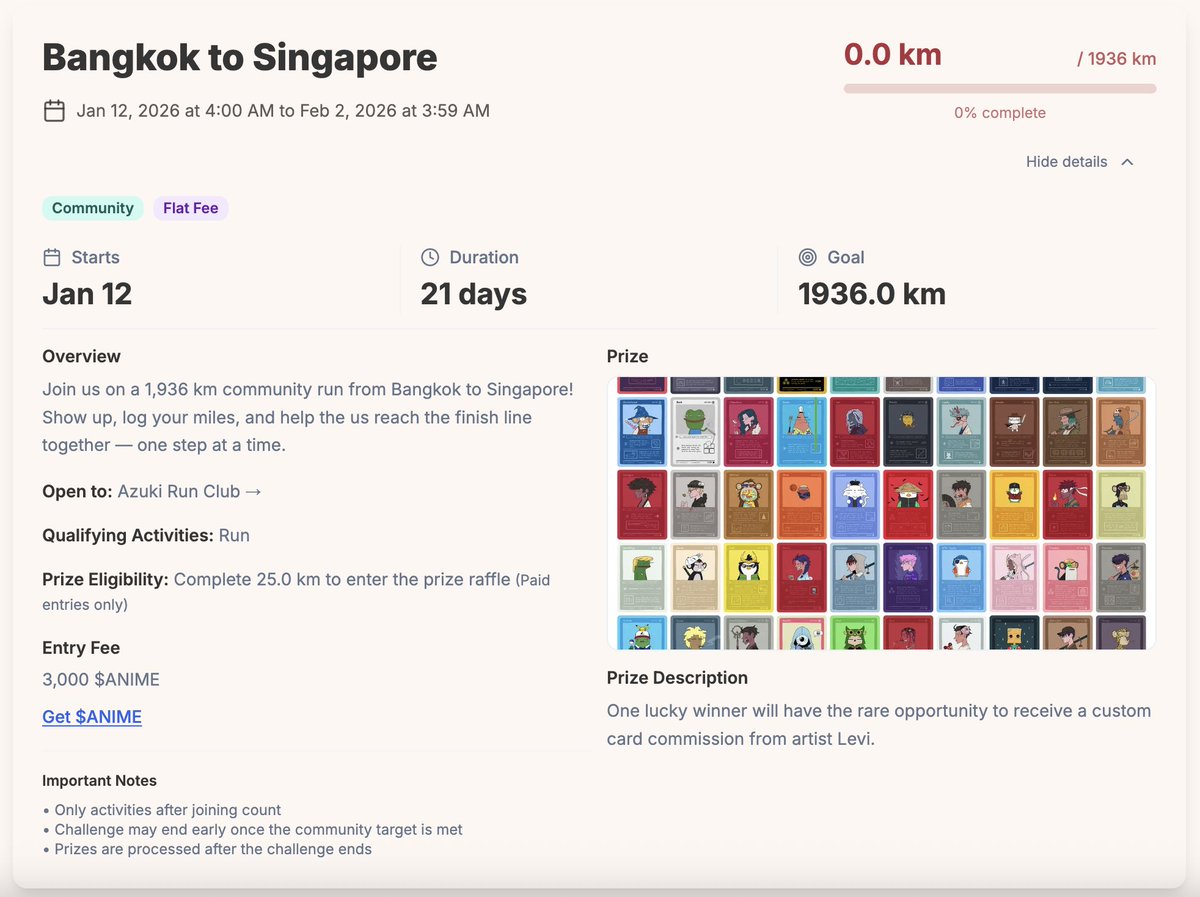This screenshot has height=897, width=1200.
Task: Click the Hide details label
Action: [x=1066, y=162]
